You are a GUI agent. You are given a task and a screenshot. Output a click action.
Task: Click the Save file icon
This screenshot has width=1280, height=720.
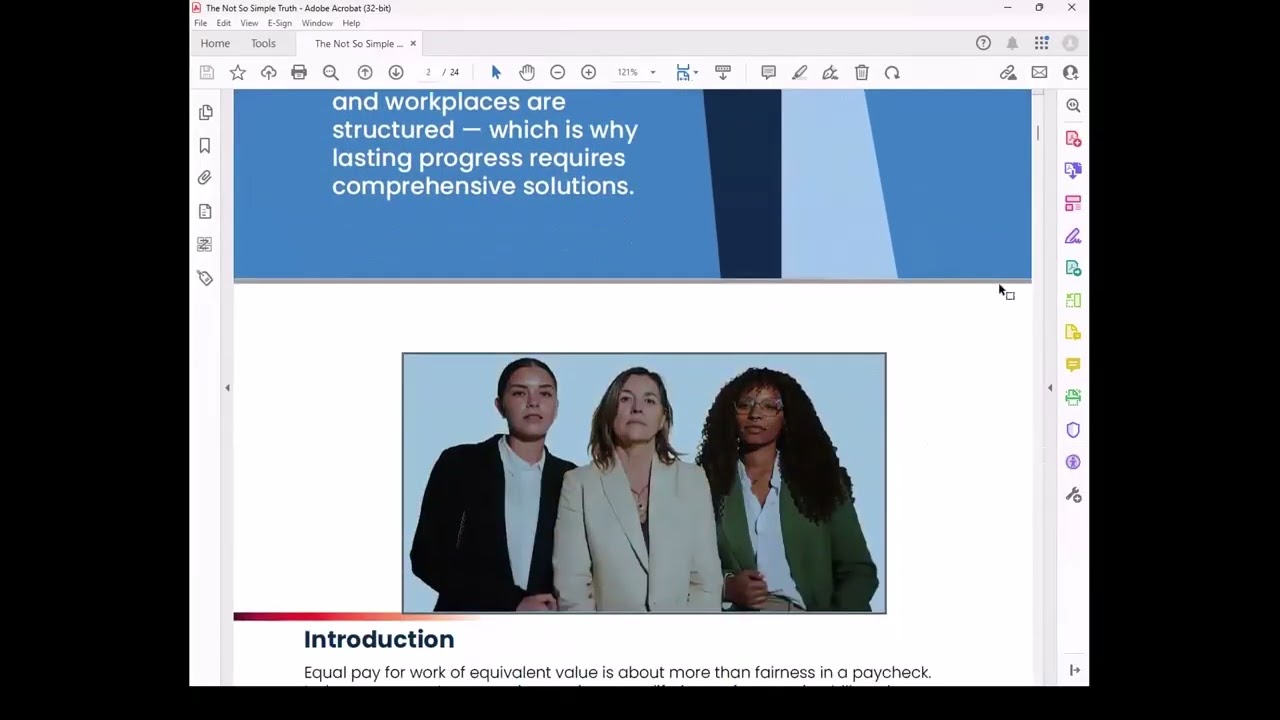[x=206, y=72]
